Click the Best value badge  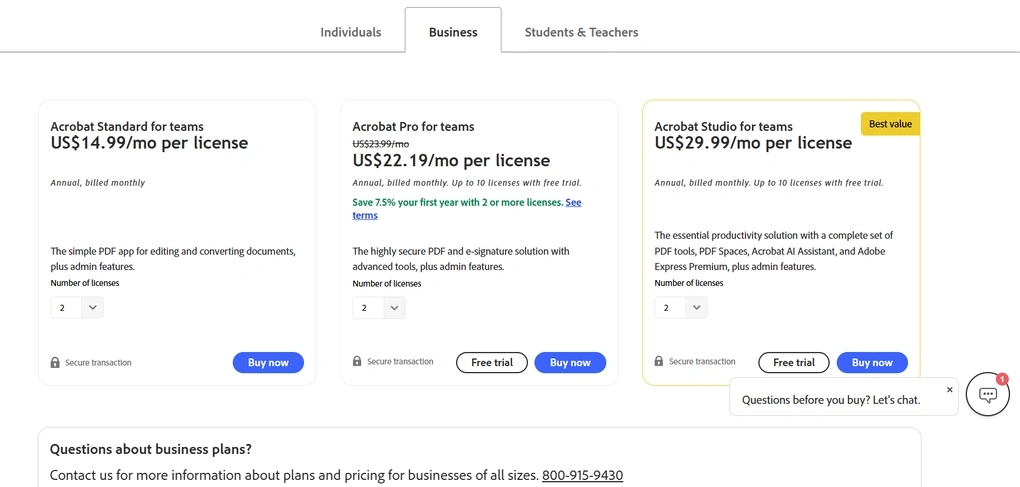tap(891, 124)
